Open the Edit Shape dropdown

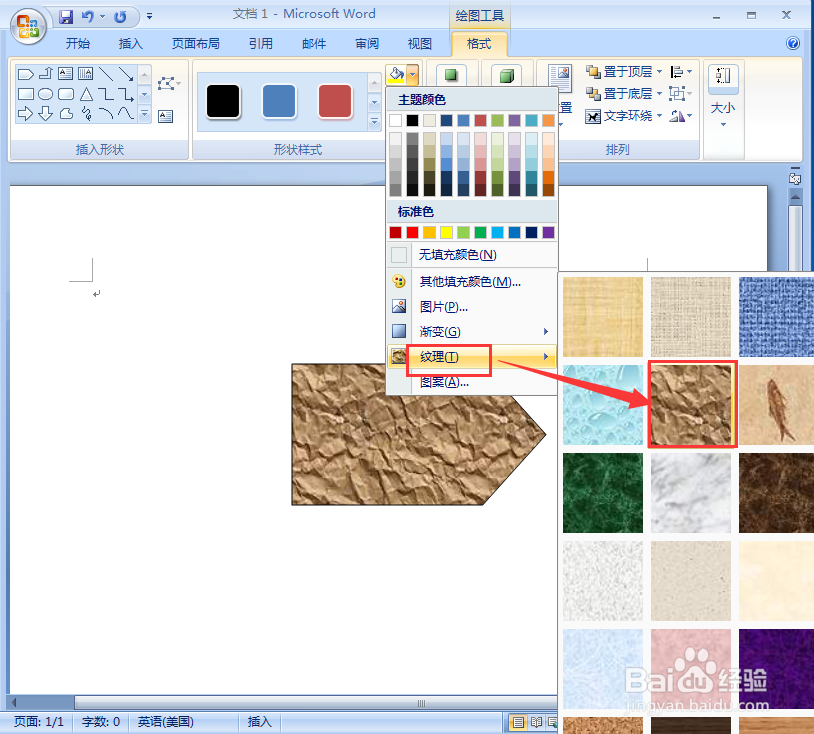pyautogui.click(x=169, y=84)
